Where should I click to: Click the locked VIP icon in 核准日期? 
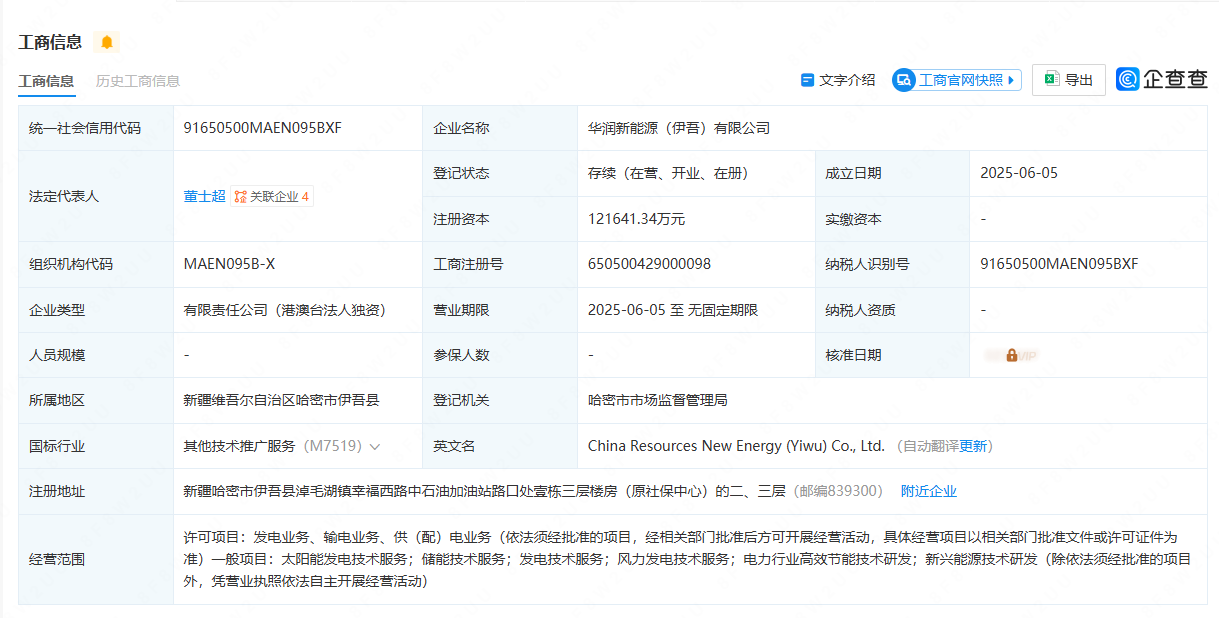click(x=1011, y=355)
